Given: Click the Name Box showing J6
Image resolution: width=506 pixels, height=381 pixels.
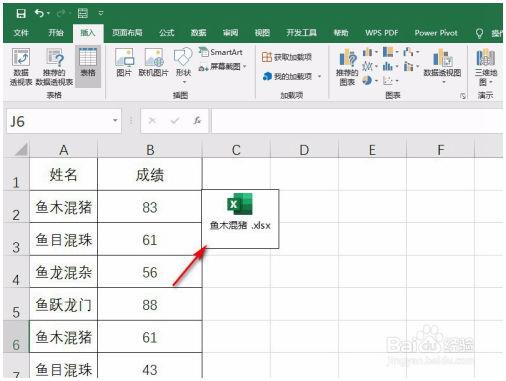Looking at the screenshot, I should pyautogui.click(x=59, y=121).
